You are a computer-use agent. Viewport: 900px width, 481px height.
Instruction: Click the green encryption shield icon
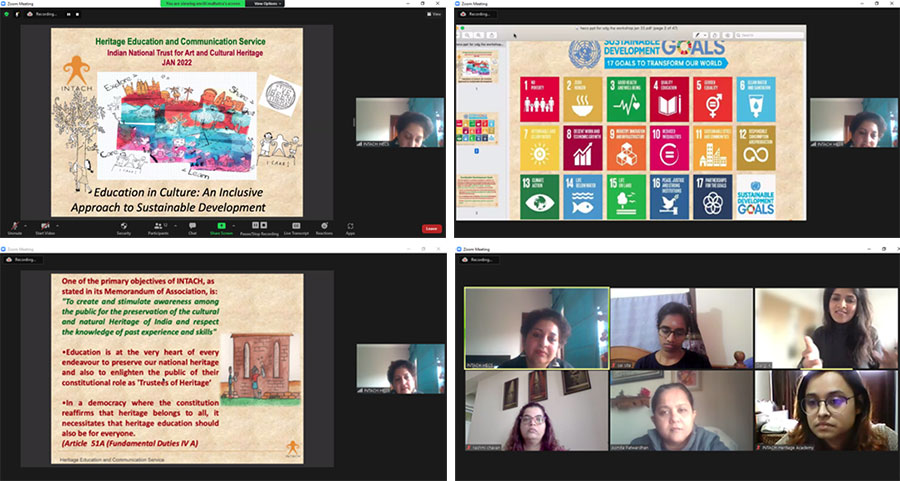[6, 14]
